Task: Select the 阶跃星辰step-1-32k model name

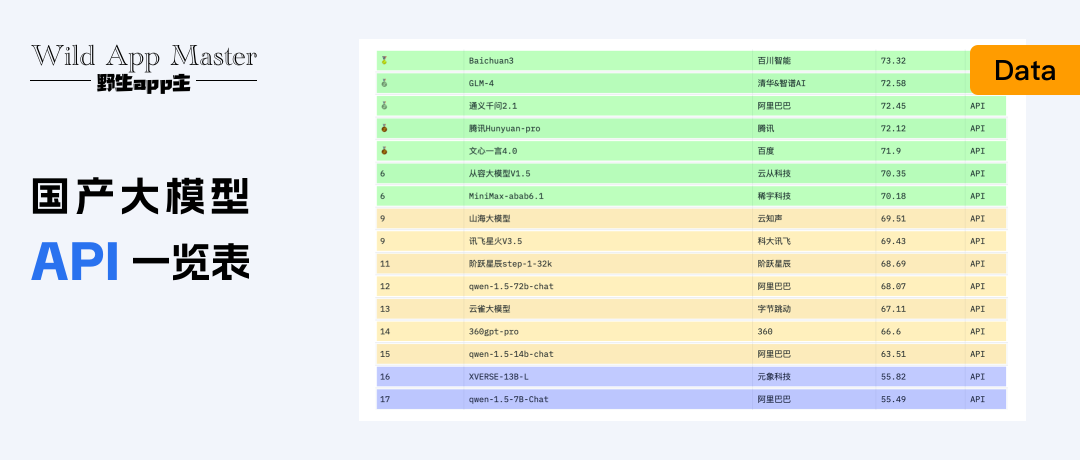Action: pos(511,264)
